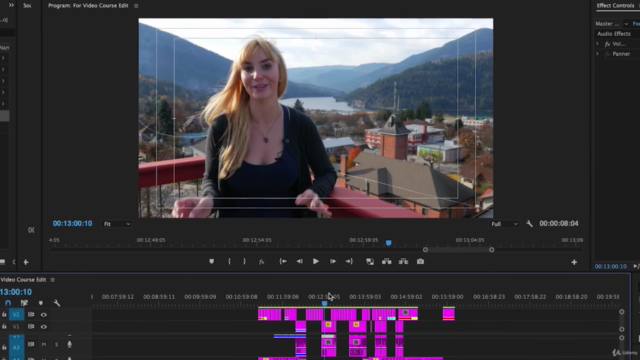Viewport: 640px width, 360px height.
Task: Target track V2 header
Action: point(16,315)
